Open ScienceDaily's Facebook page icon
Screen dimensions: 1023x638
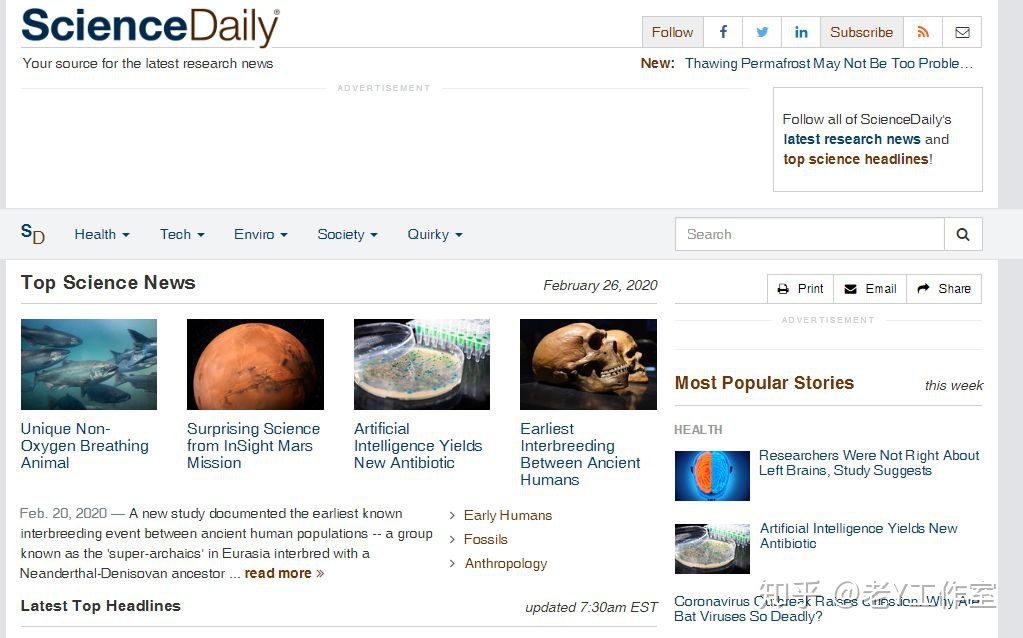pos(723,32)
